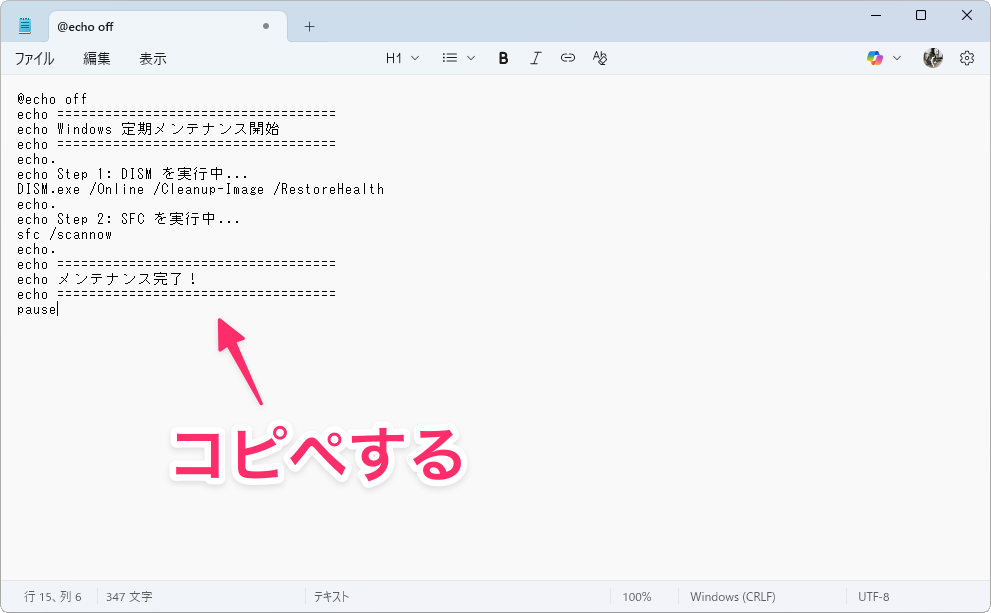The height and width of the screenshot is (613, 991).
Task: Open the ファイル menu
Action: (34, 59)
